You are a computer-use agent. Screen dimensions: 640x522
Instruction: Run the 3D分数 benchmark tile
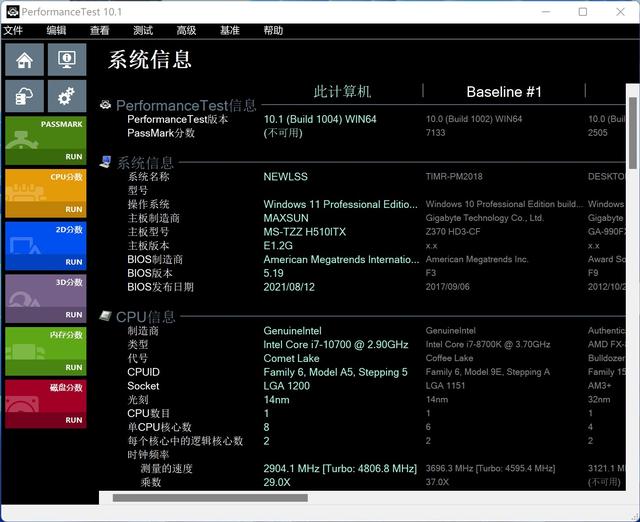click(x=46, y=298)
